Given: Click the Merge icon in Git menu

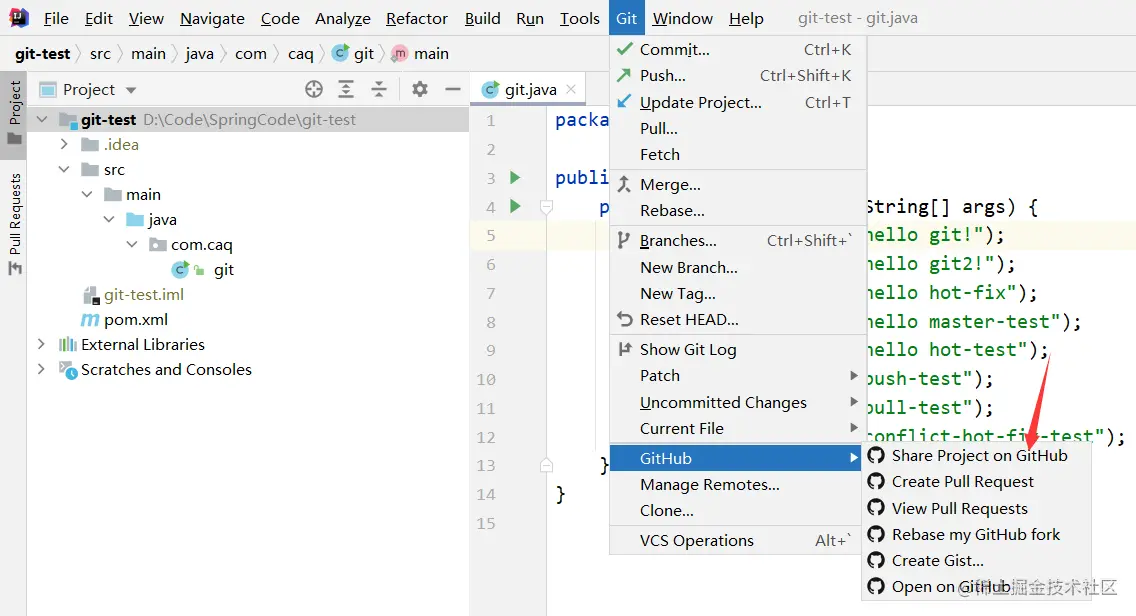Looking at the screenshot, I should pyautogui.click(x=624, y=184).
